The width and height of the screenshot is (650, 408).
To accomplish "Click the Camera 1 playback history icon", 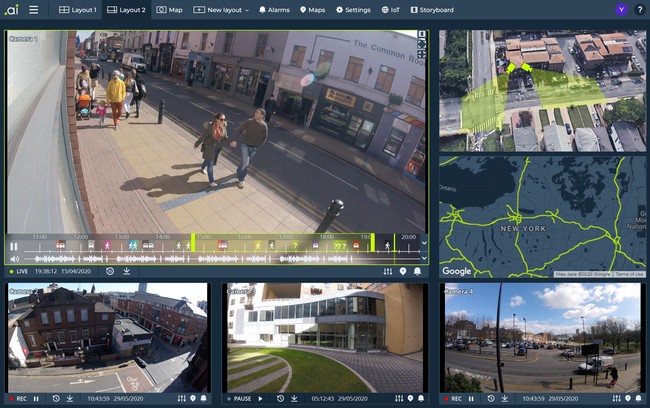I will [x=109, y=271].
